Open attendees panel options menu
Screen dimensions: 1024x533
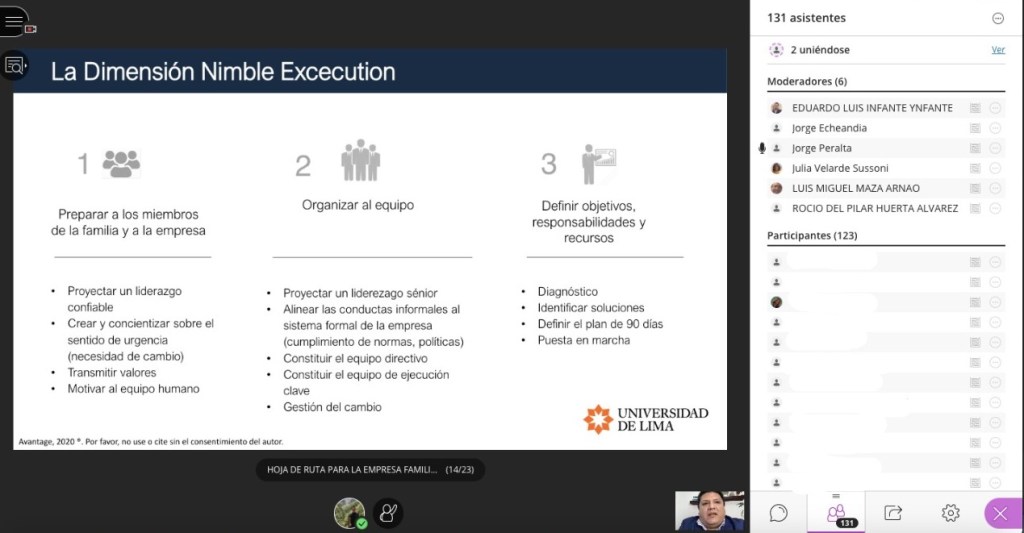click(x=997, y=18)
